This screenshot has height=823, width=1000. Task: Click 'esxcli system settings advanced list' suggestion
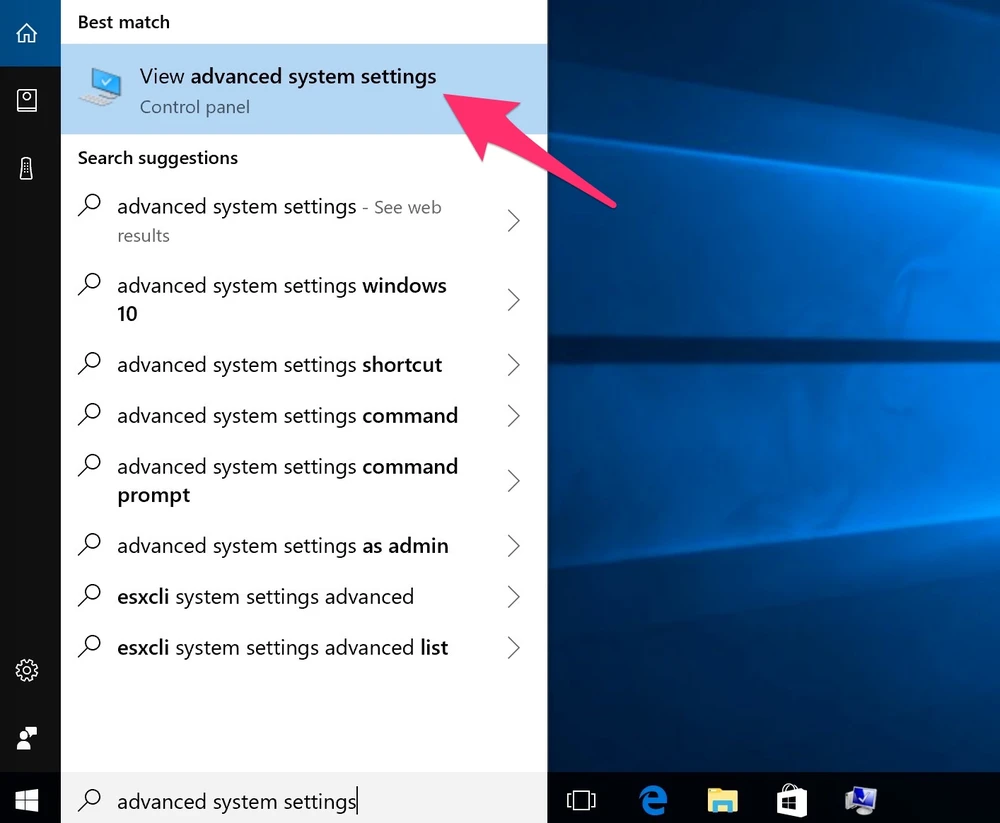point(282,648)
